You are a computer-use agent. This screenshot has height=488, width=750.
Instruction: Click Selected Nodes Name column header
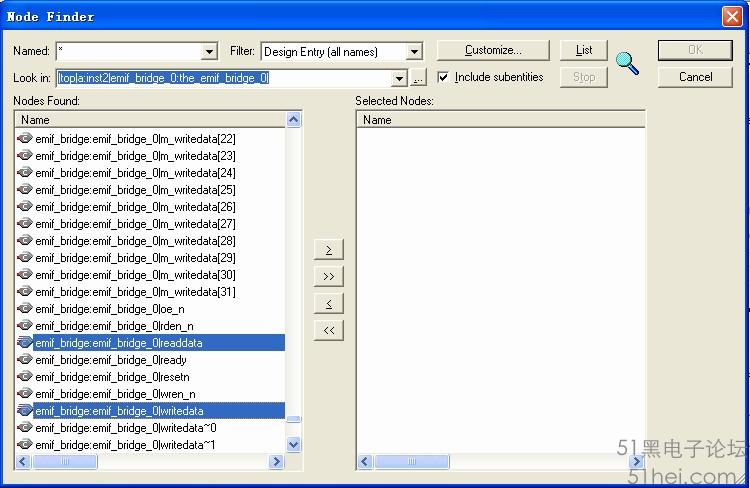[500, 120]
